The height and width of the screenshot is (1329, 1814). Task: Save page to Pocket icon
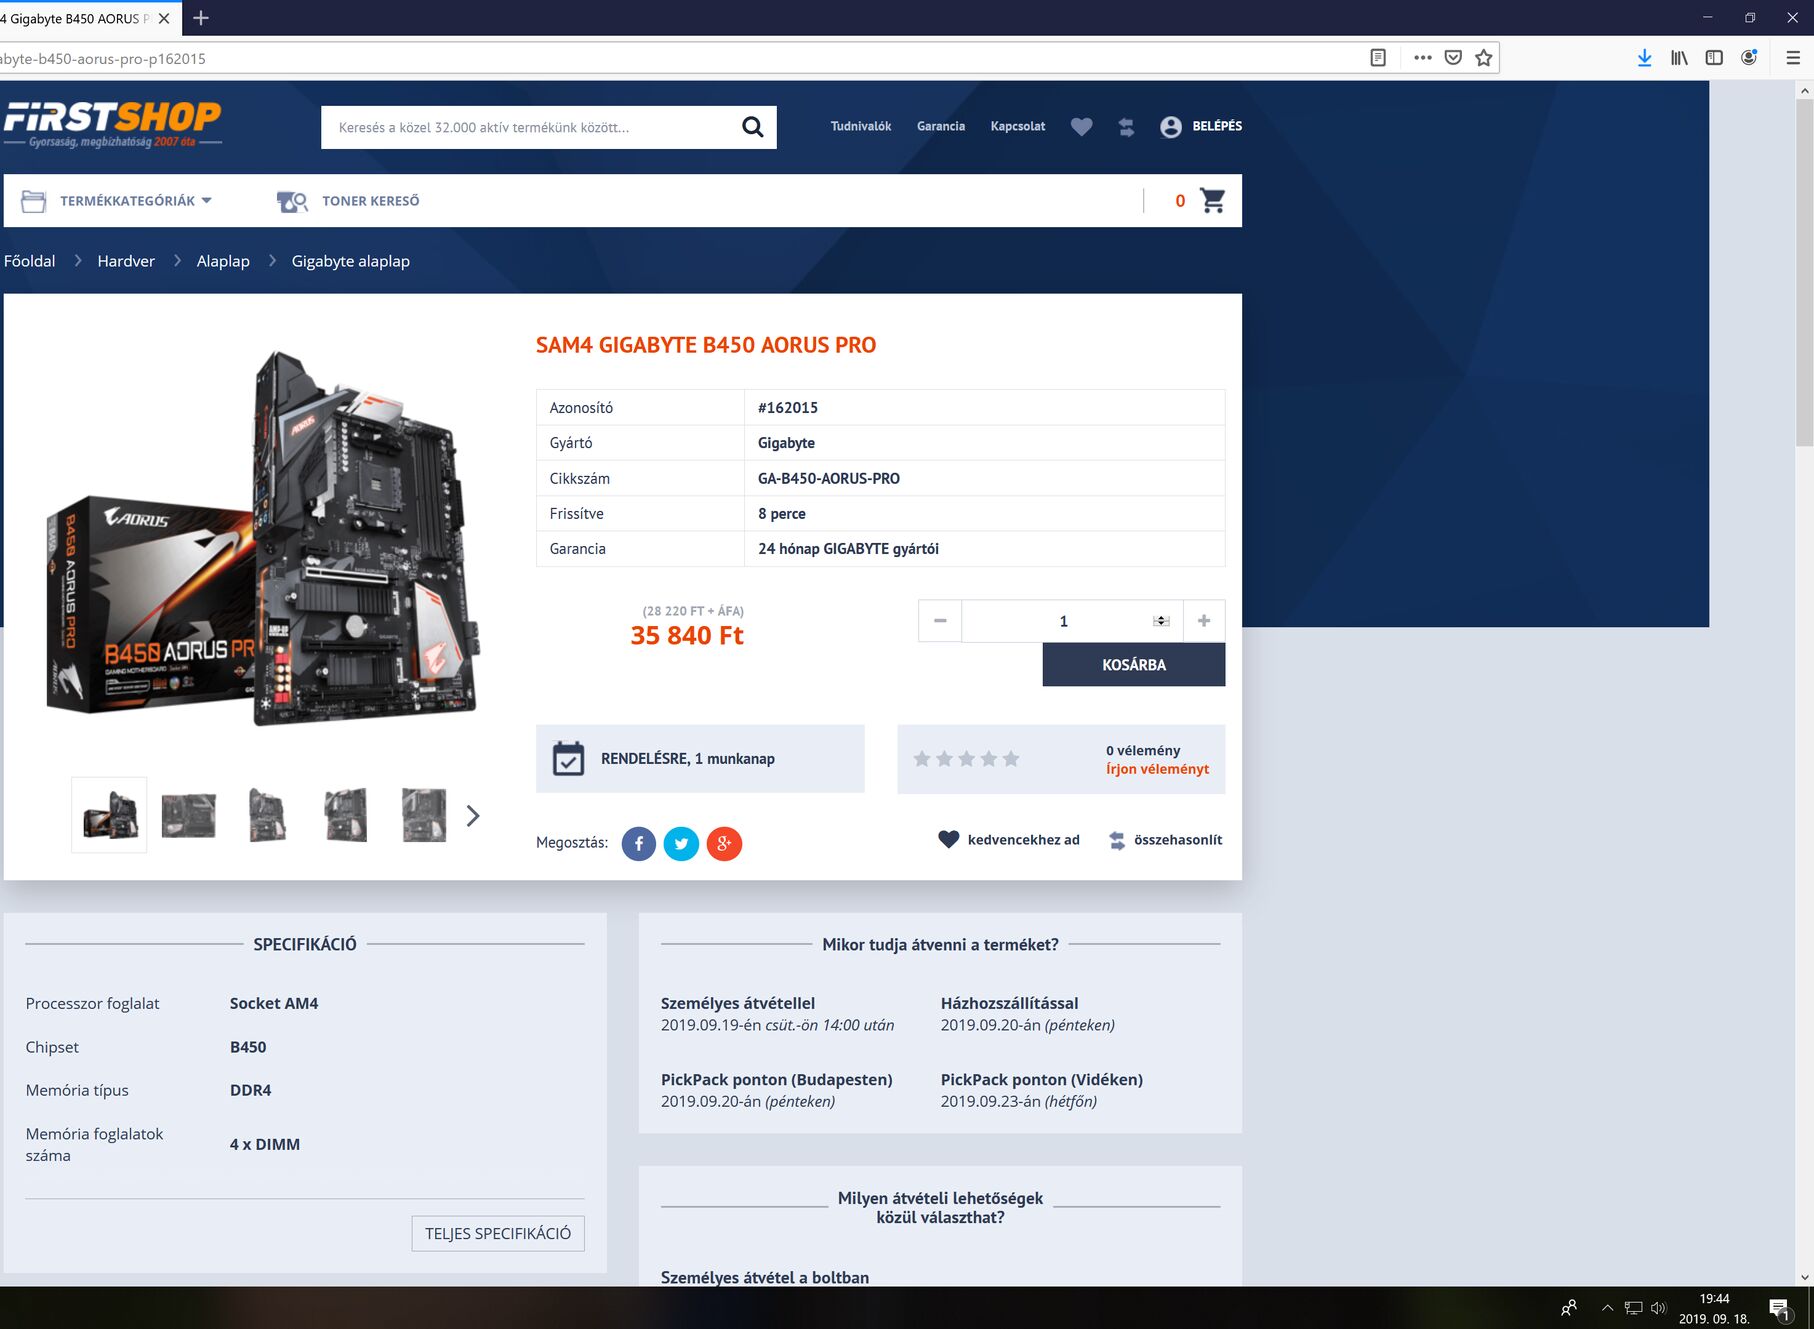coord(1453,58)
